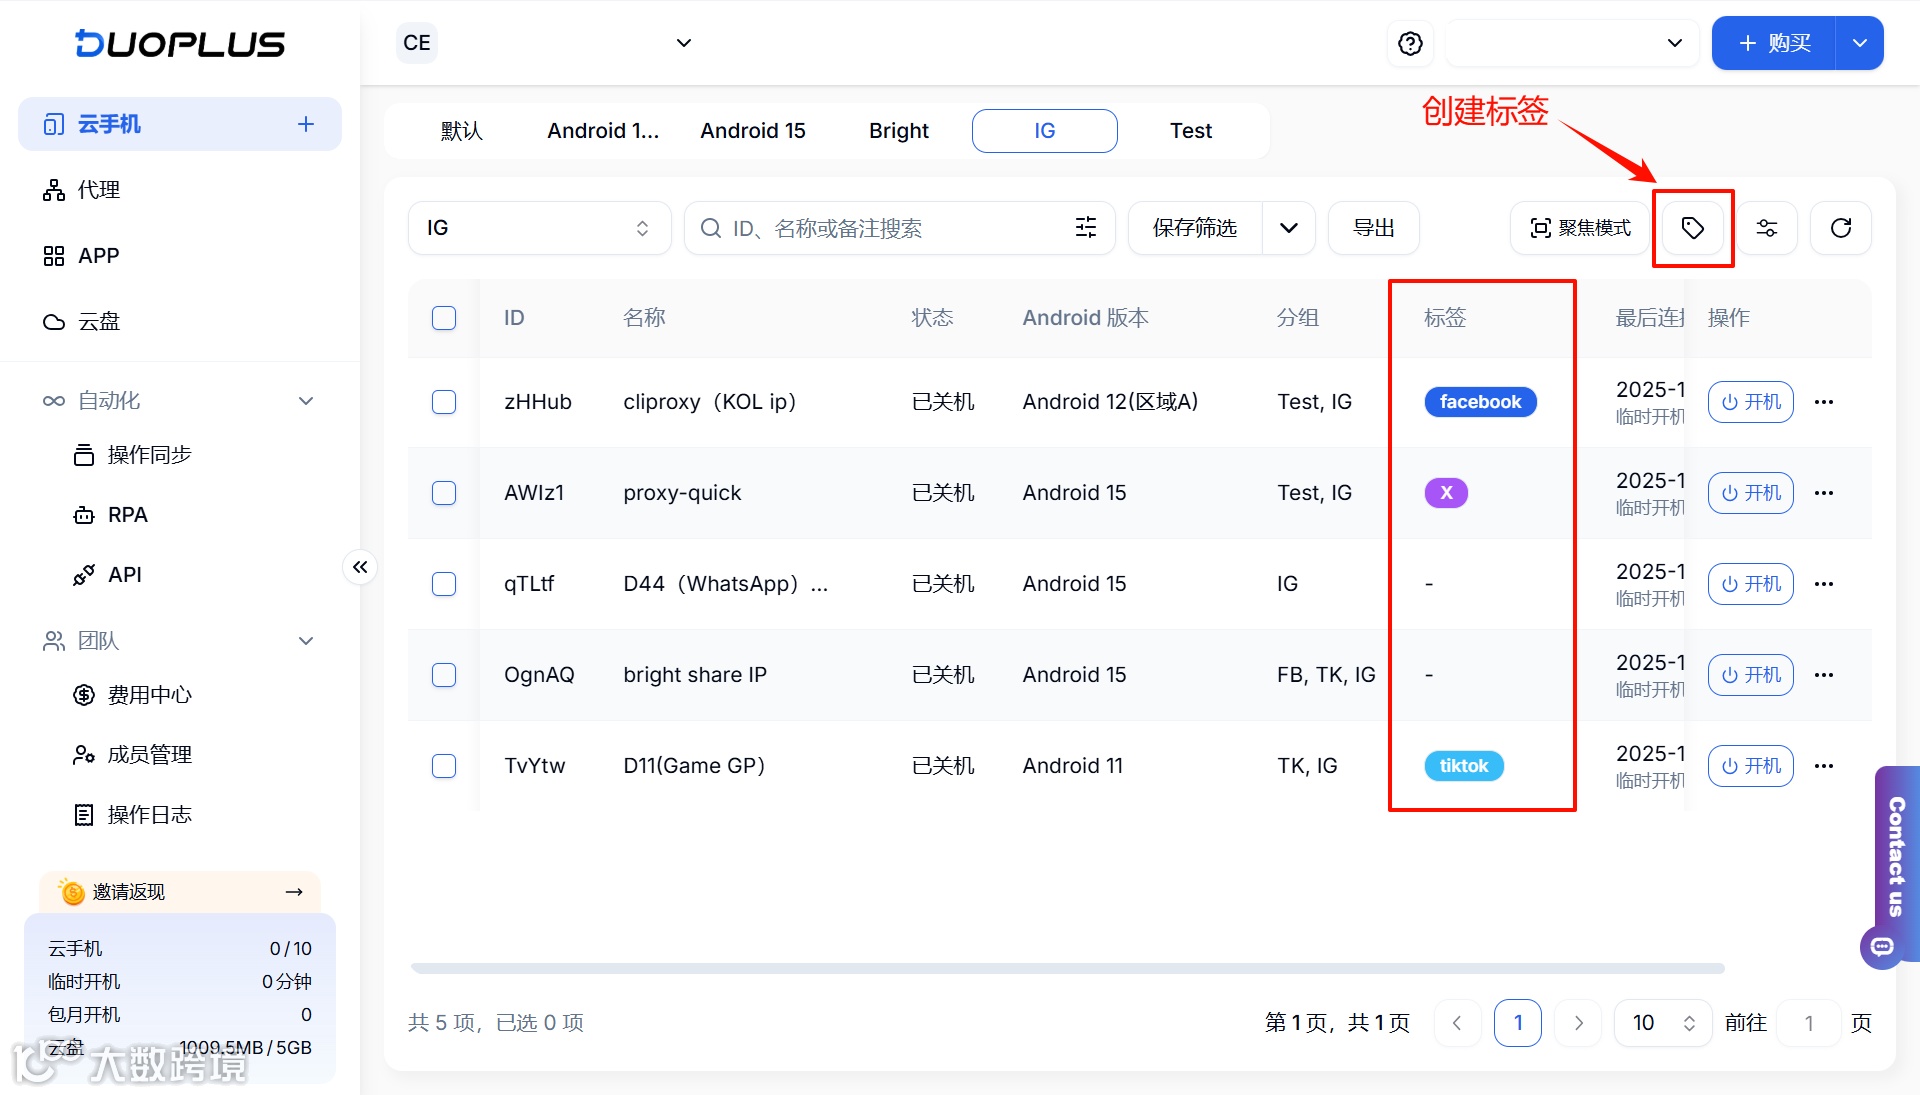The height and width of the screenshot is (1095, 1920).
Task: Open the IG group select dropdown
Action: coord(539,228)
